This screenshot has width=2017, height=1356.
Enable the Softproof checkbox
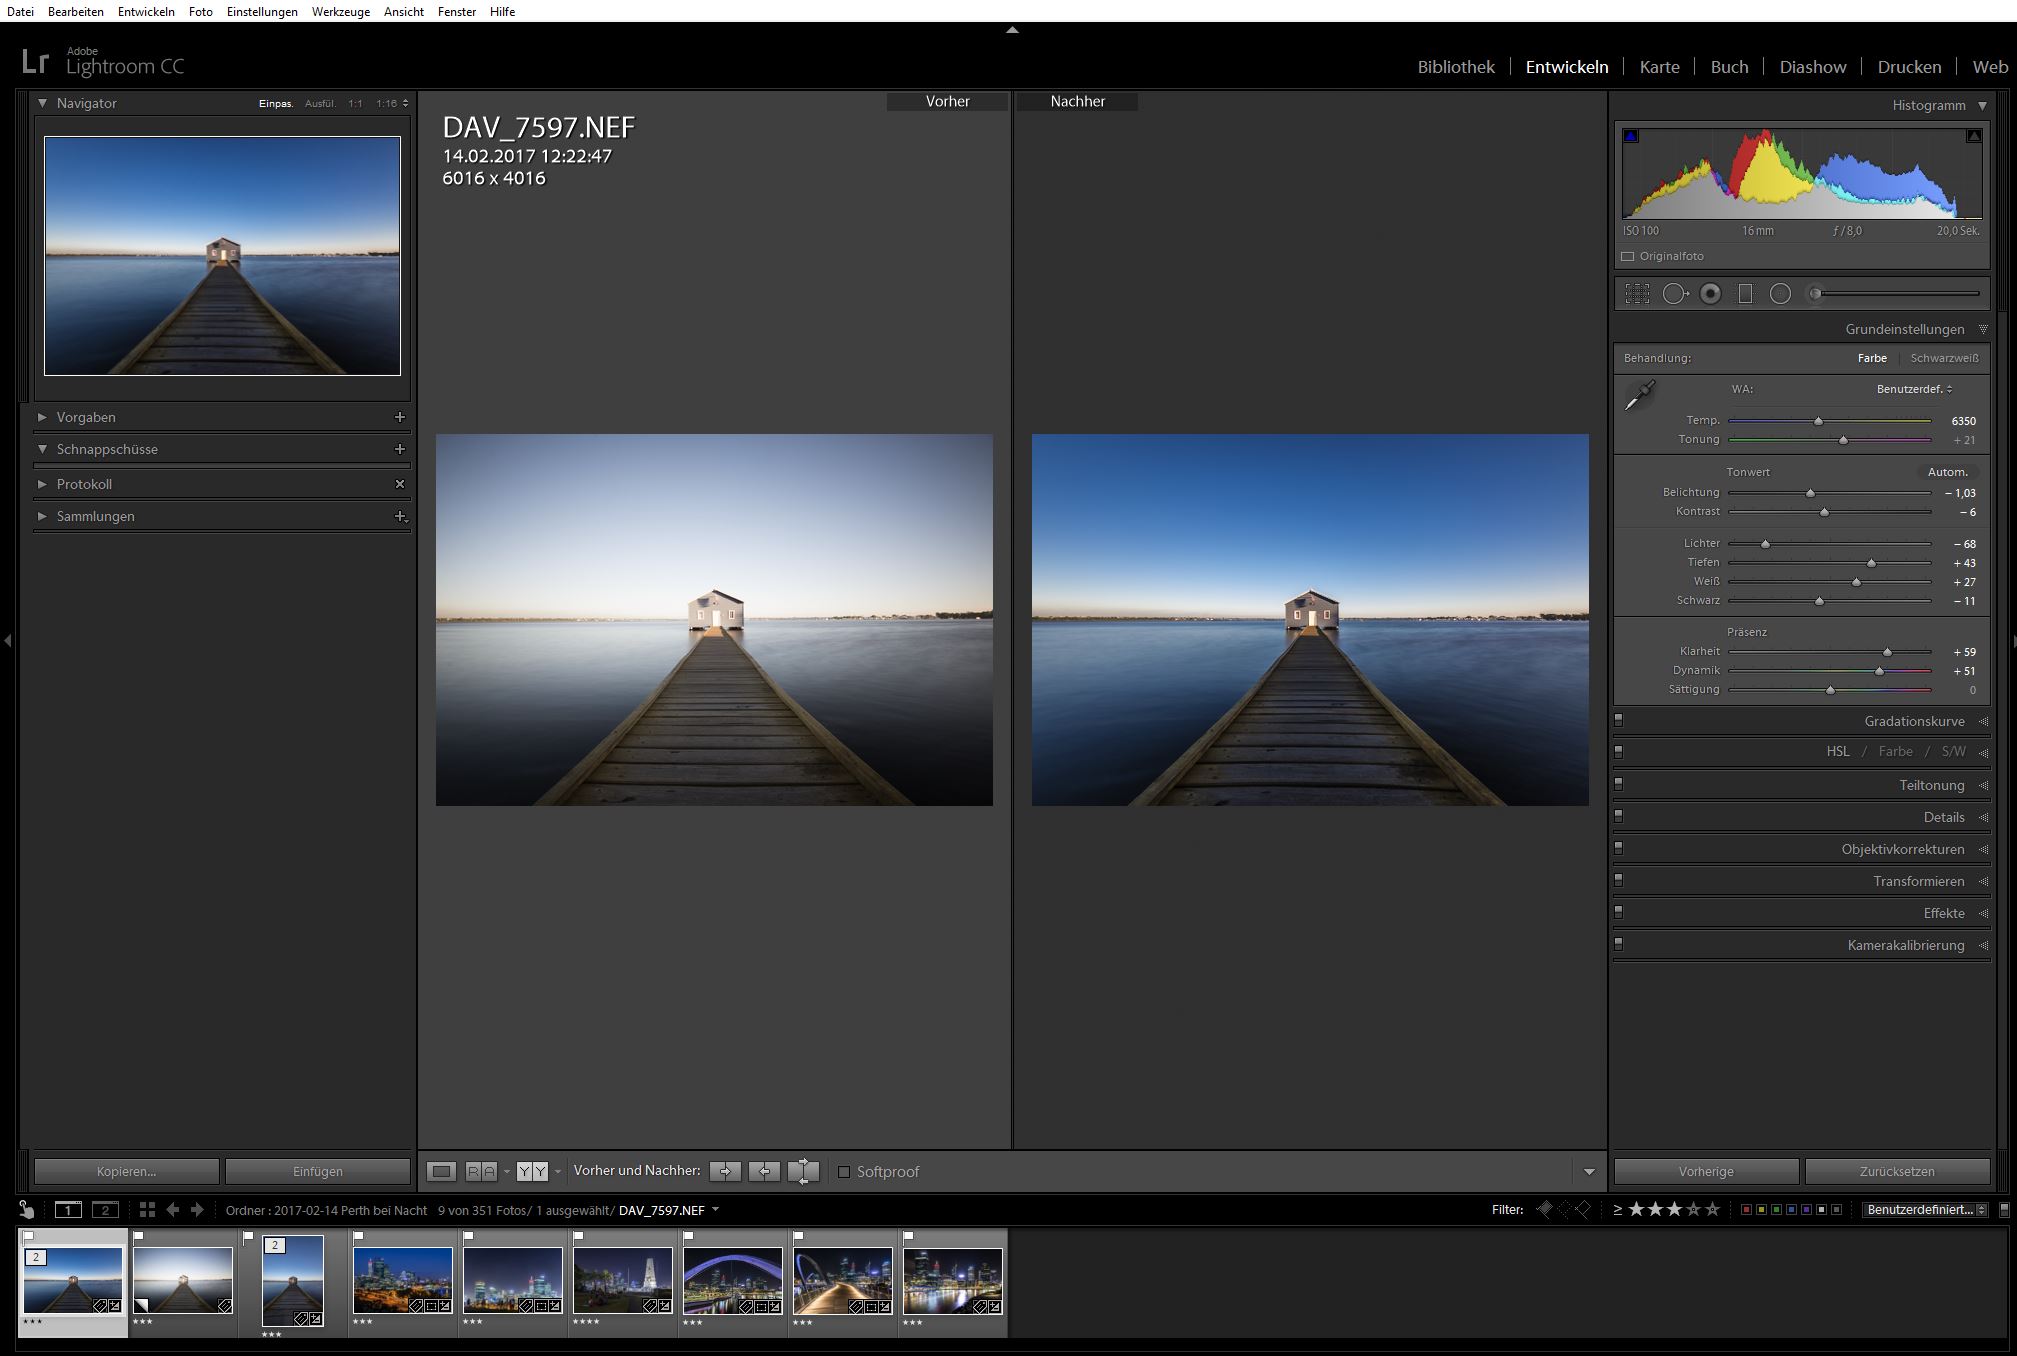[844, 1172]
